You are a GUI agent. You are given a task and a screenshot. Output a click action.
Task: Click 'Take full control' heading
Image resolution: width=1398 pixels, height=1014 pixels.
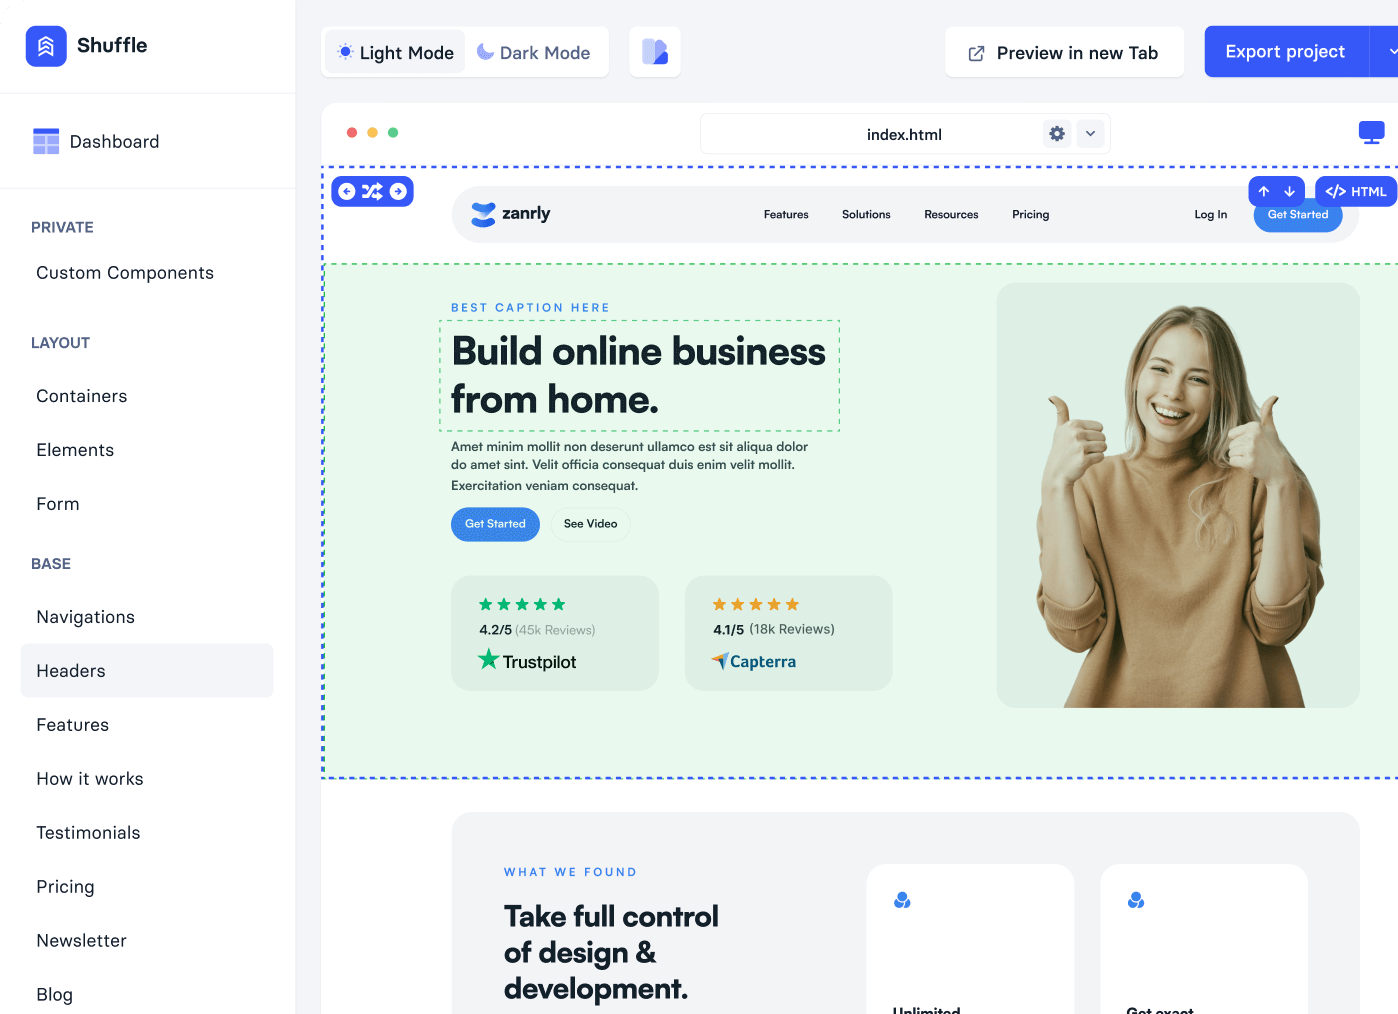(611, 952)
